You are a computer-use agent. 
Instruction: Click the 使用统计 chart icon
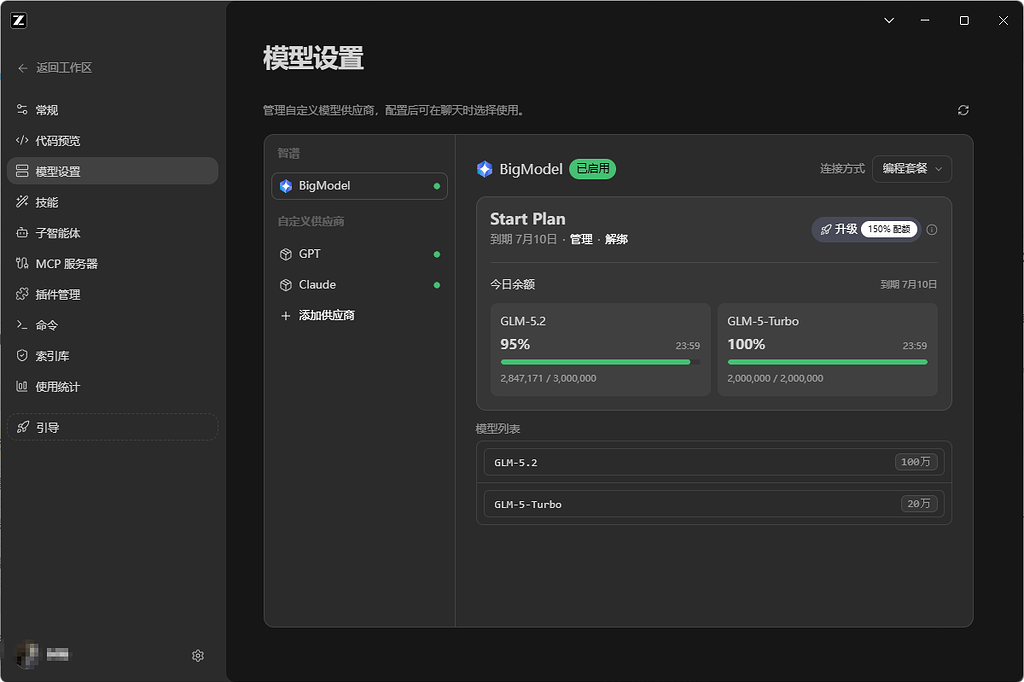tap(22, 386)
